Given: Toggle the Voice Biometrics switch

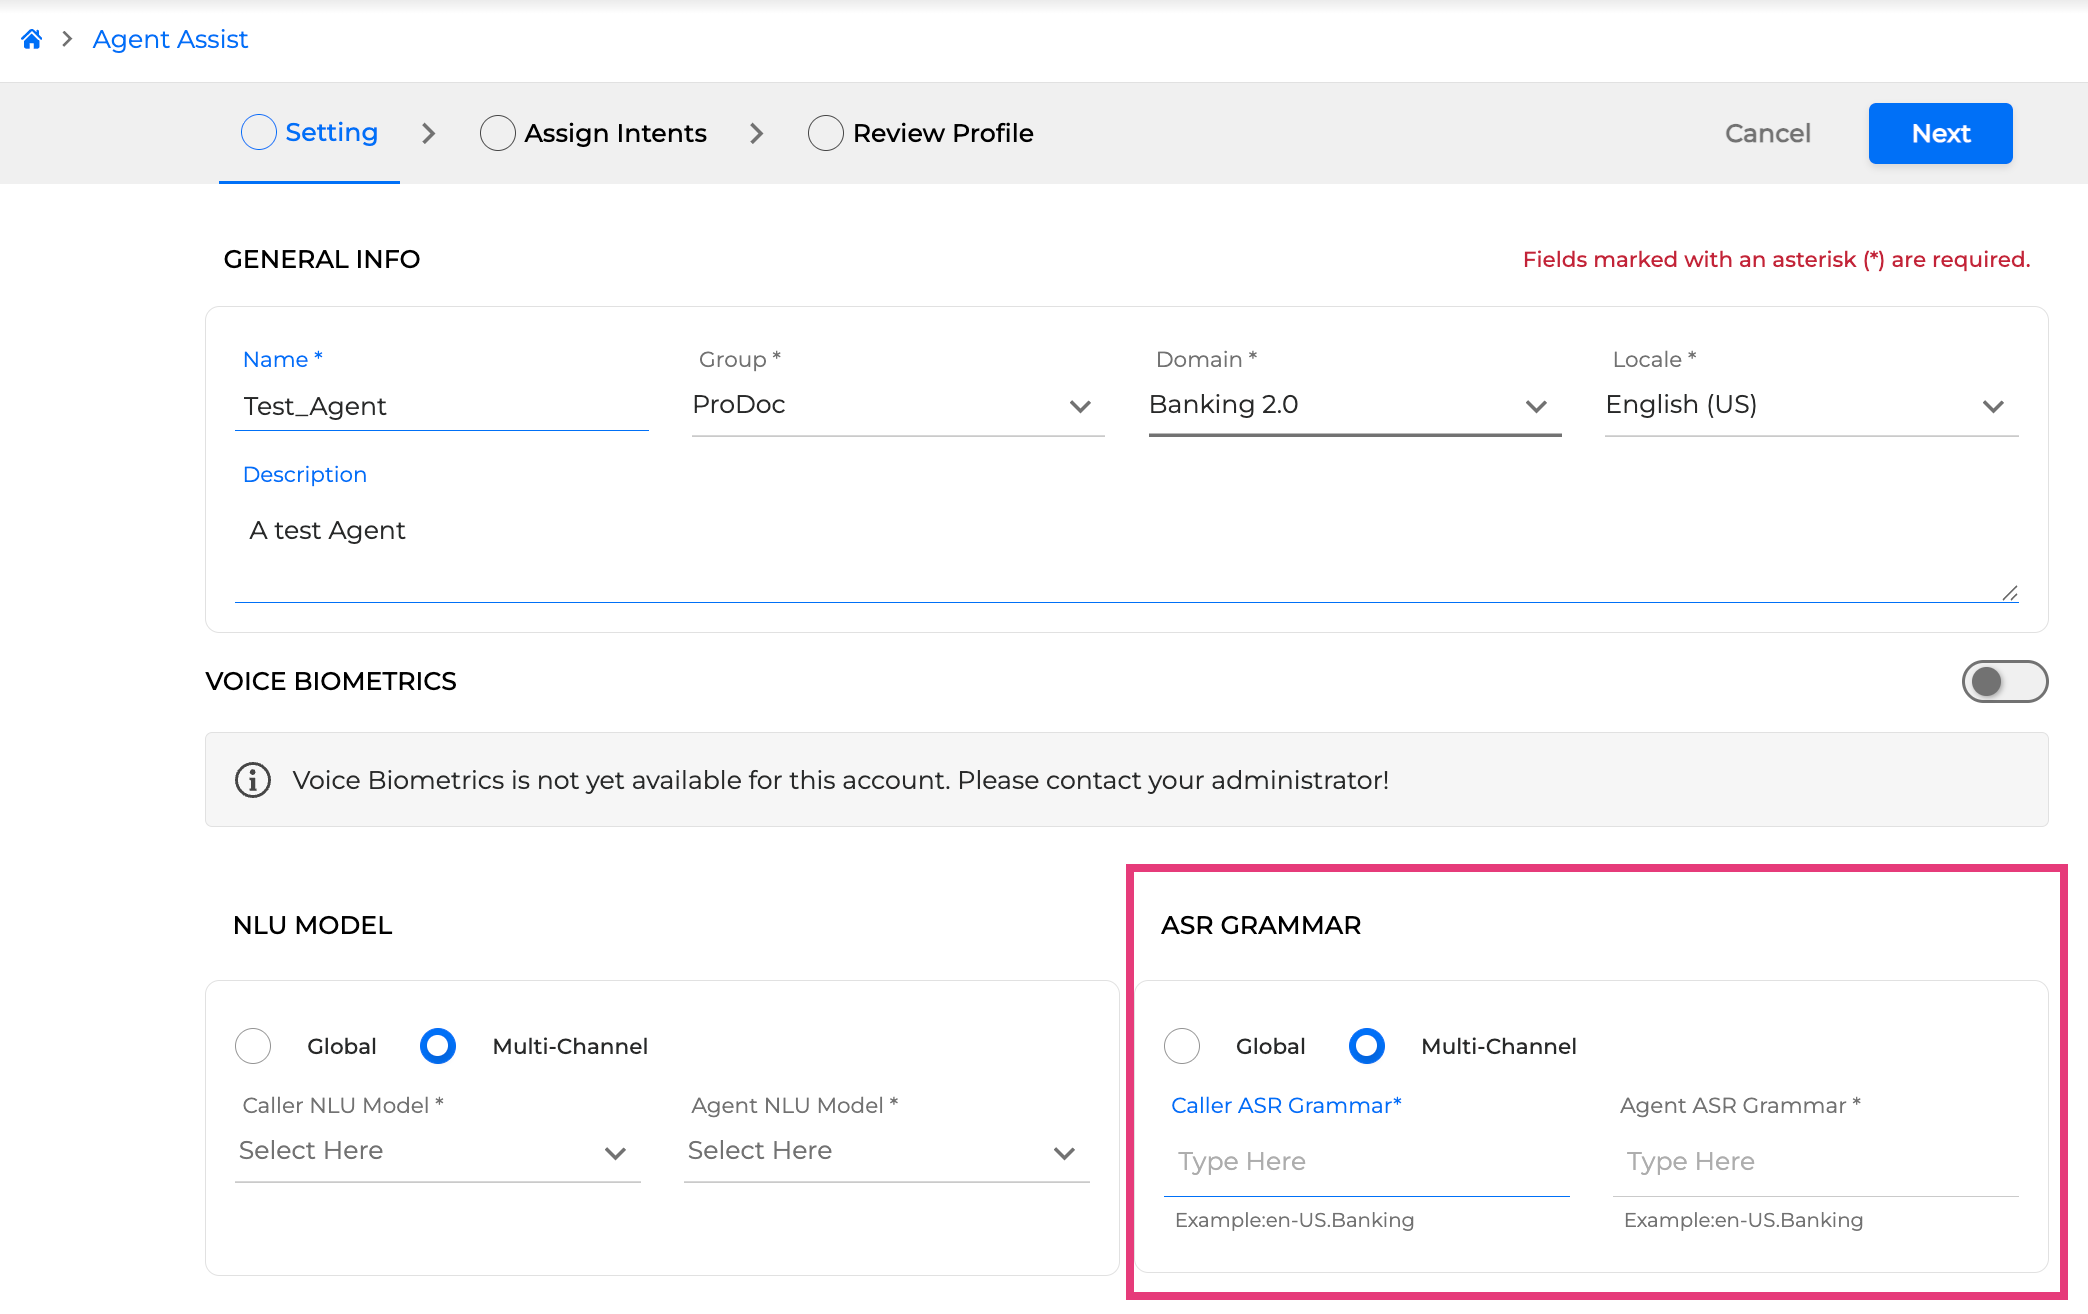Looking at the screenshot, I should (x=2004, y=681).
